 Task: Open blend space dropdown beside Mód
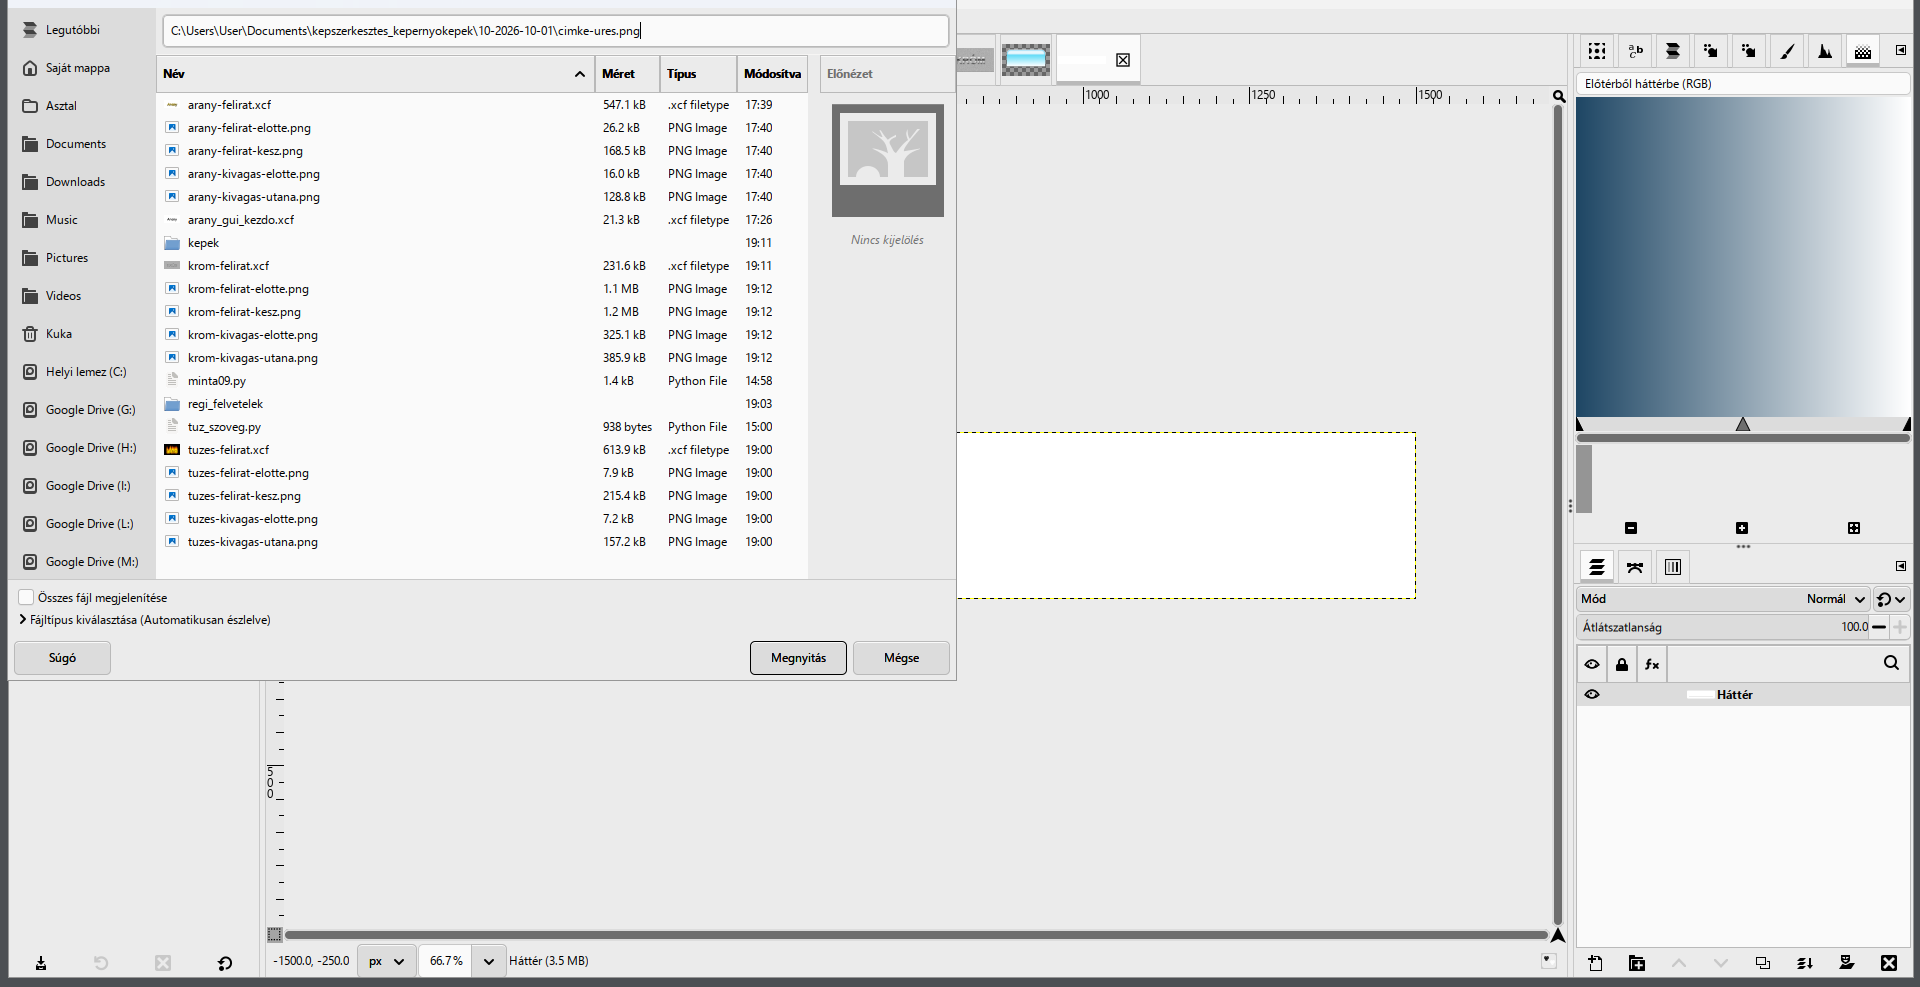tap(1891, 599)
